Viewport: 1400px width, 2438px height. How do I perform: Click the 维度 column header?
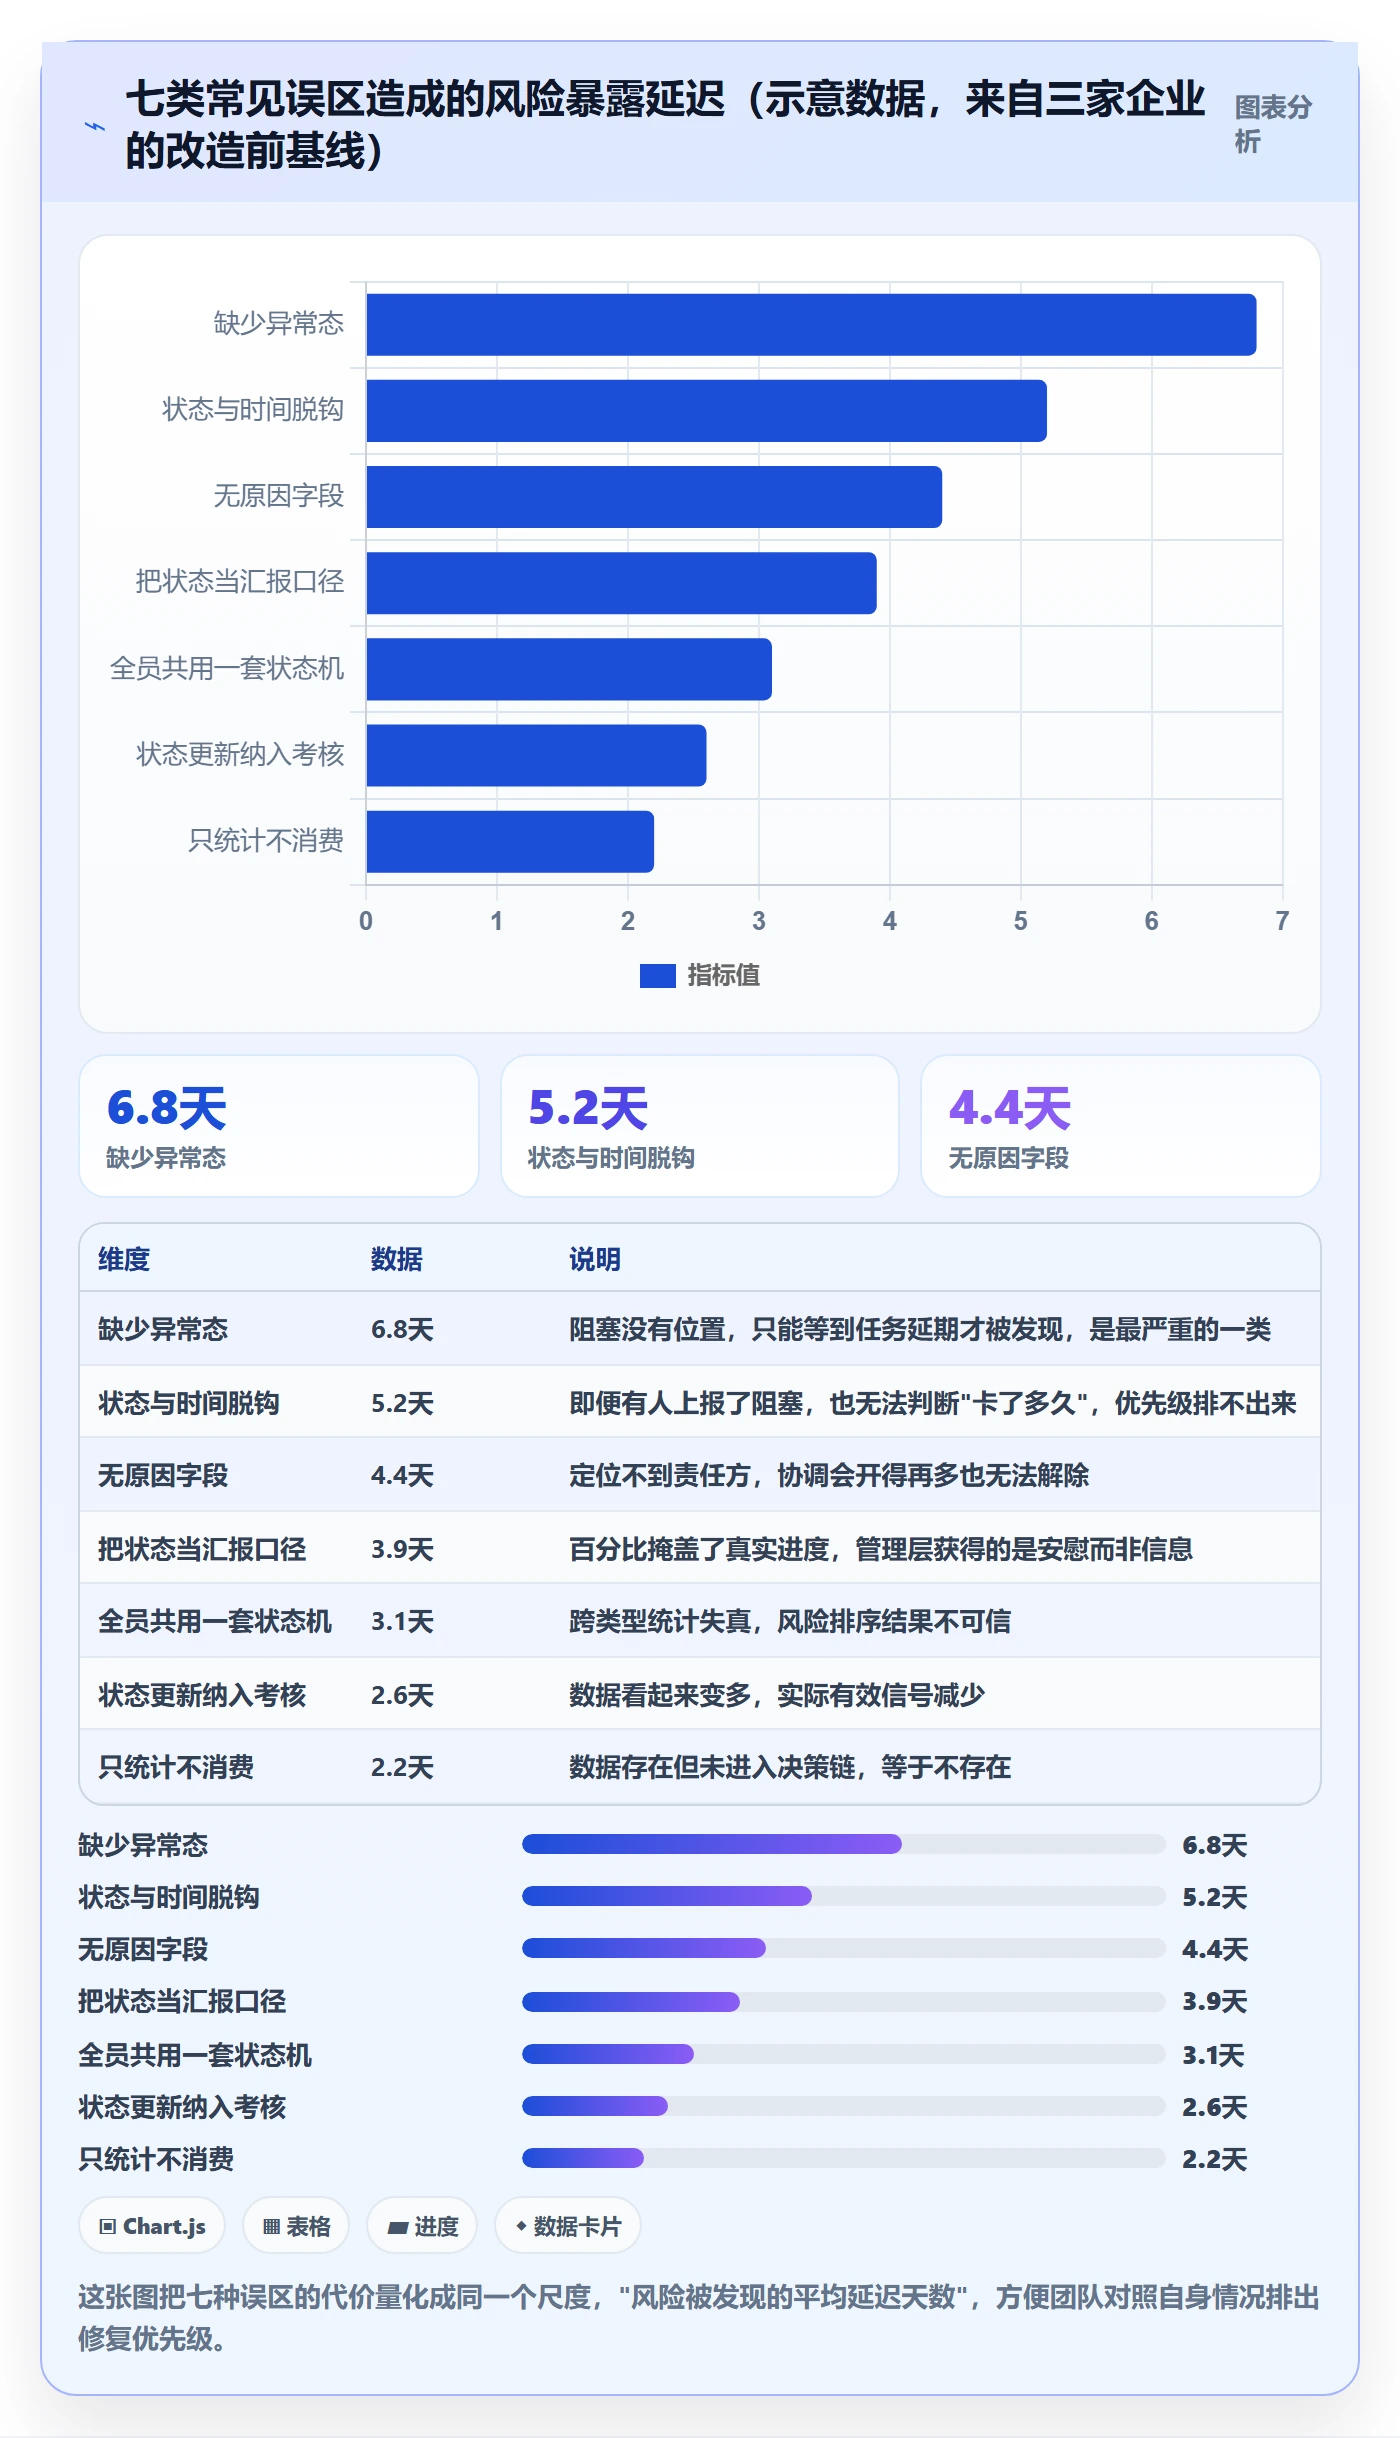point(124,1259)
